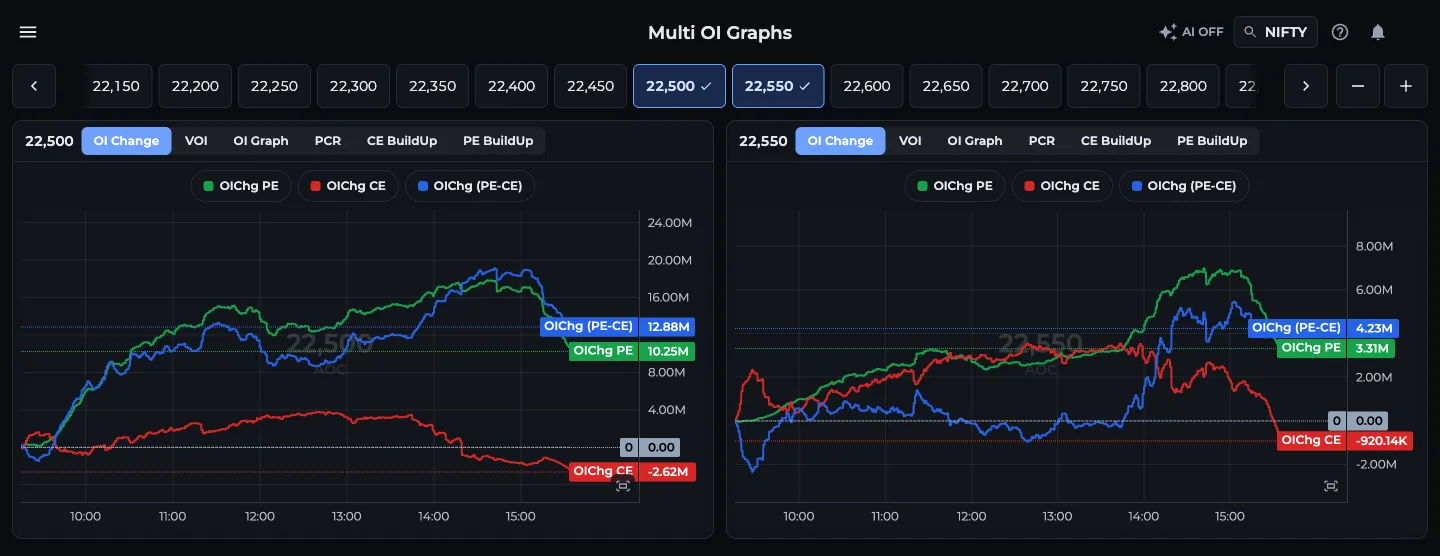Switch to OI Change tab in 22,550 panel
Viewport: 1440px width, 556px height.
[840, 141]
